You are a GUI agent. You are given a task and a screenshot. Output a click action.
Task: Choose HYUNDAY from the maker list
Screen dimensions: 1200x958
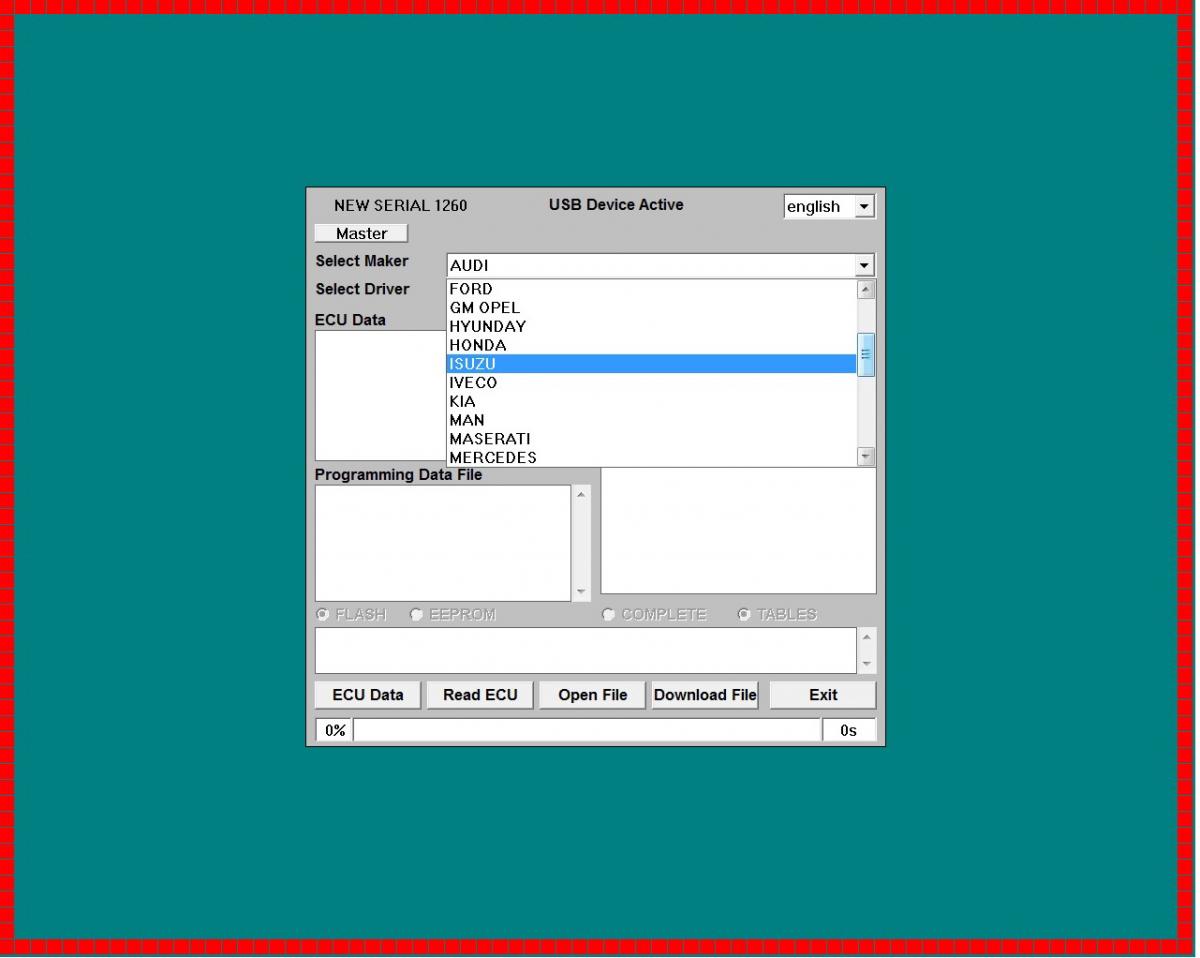point(651,326)
